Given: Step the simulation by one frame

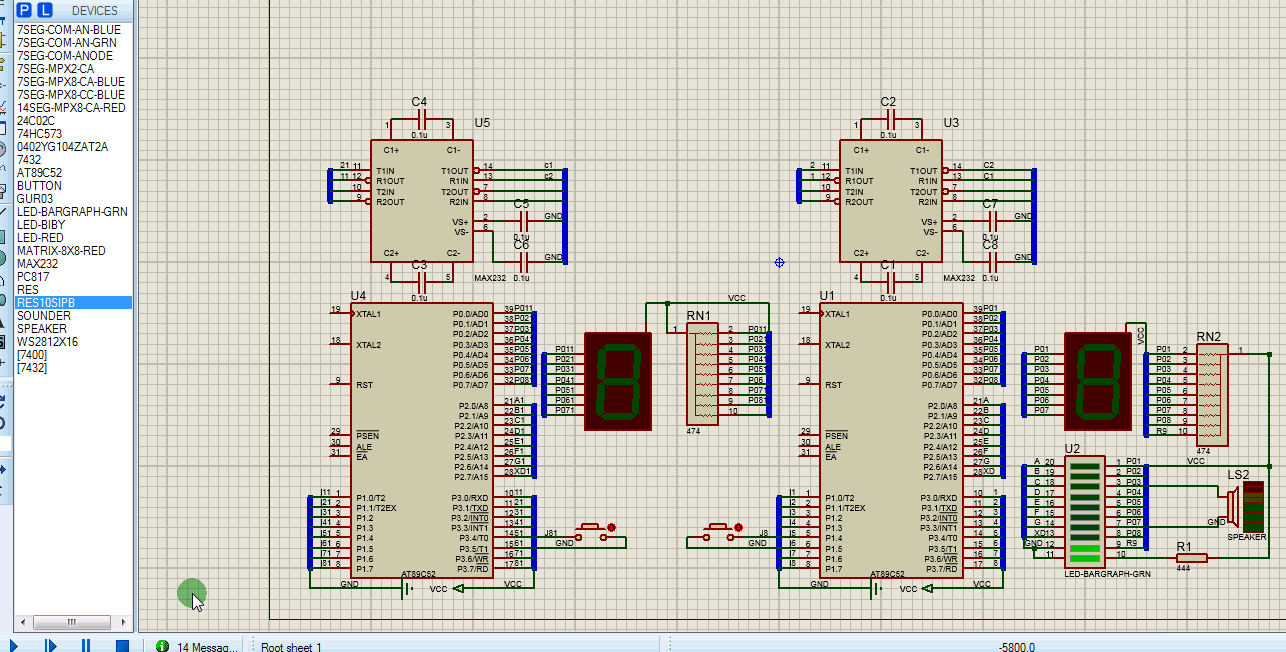Looking at the screenshot, I should tap(50, 646).
